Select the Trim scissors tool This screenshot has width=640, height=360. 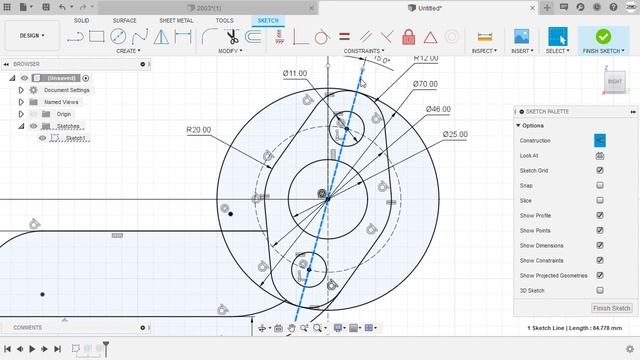(x=233, y=37)
